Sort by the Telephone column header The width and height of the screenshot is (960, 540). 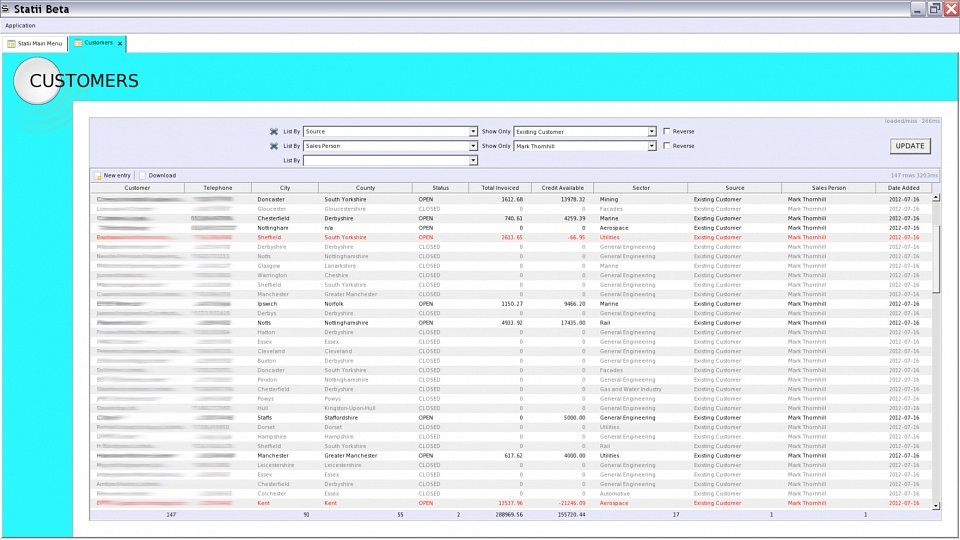[218, 188]
